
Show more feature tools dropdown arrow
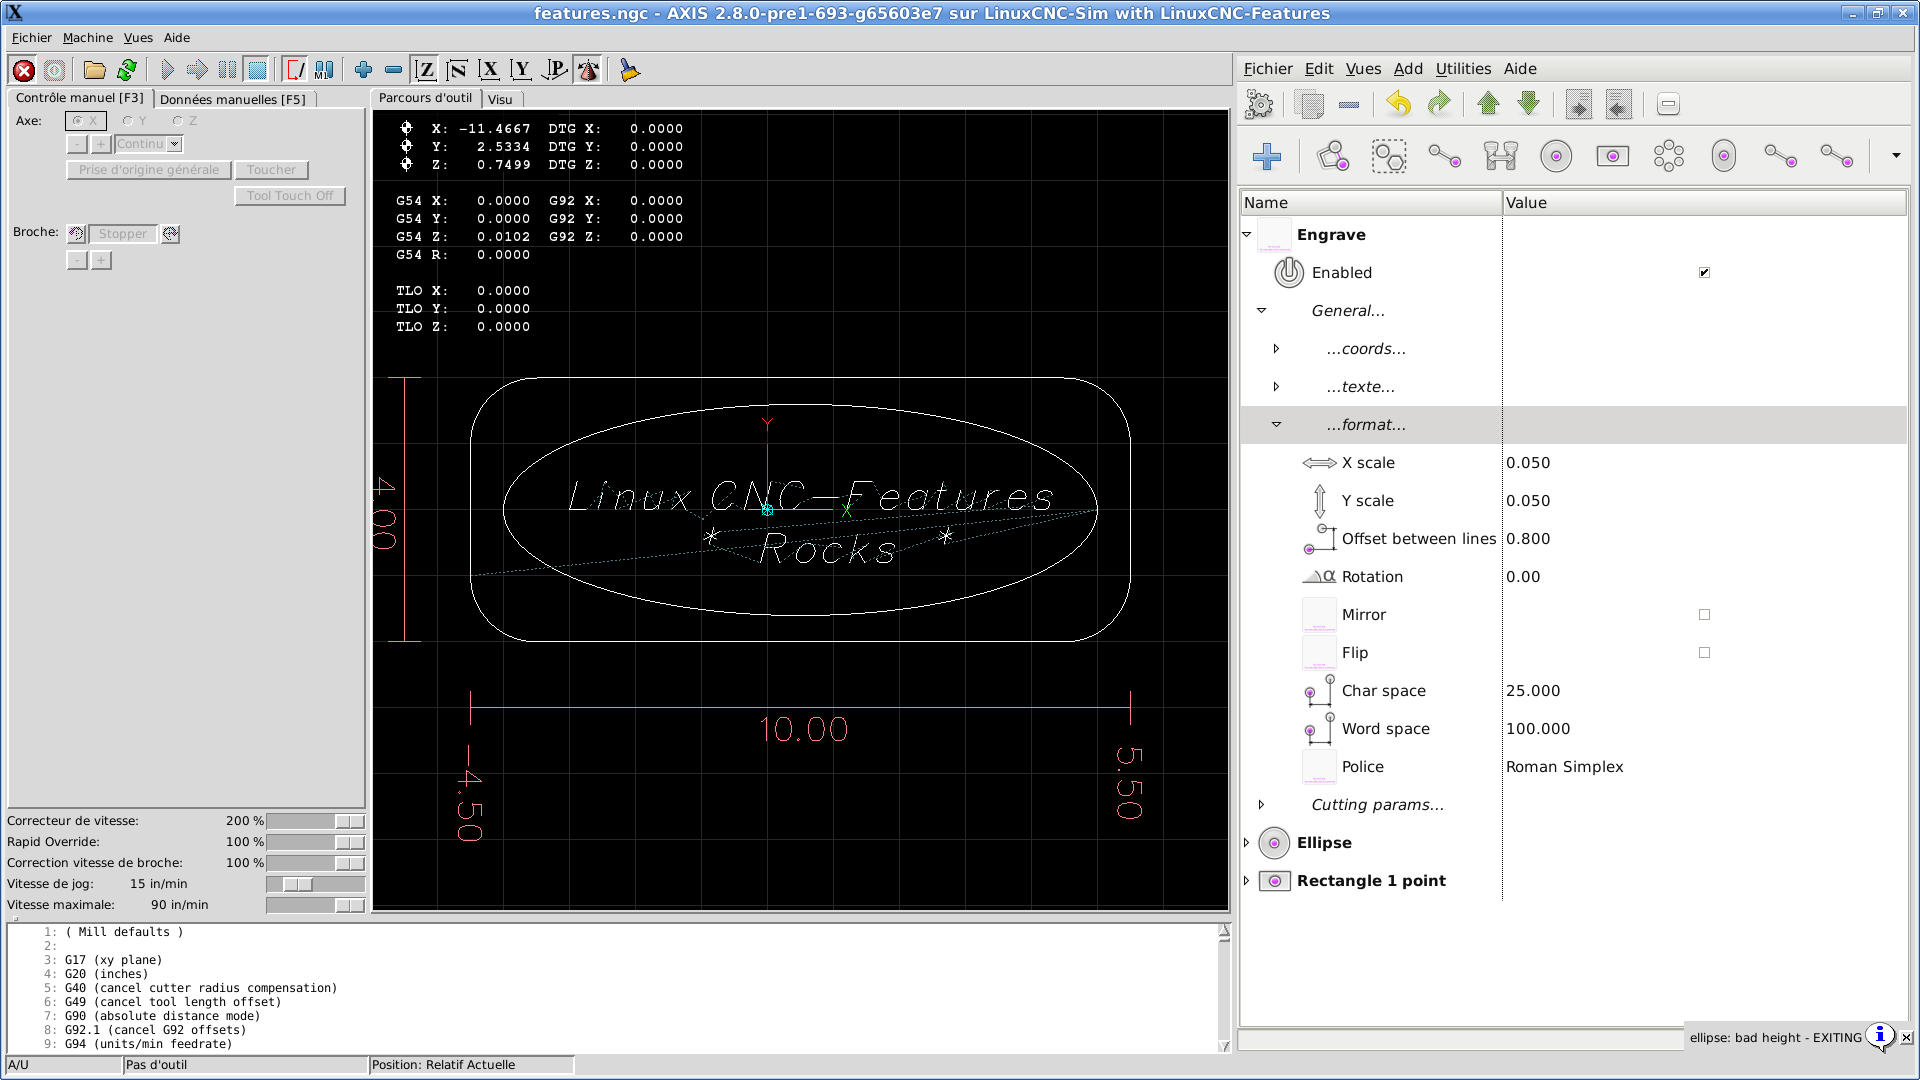[x=1896, y=156]
